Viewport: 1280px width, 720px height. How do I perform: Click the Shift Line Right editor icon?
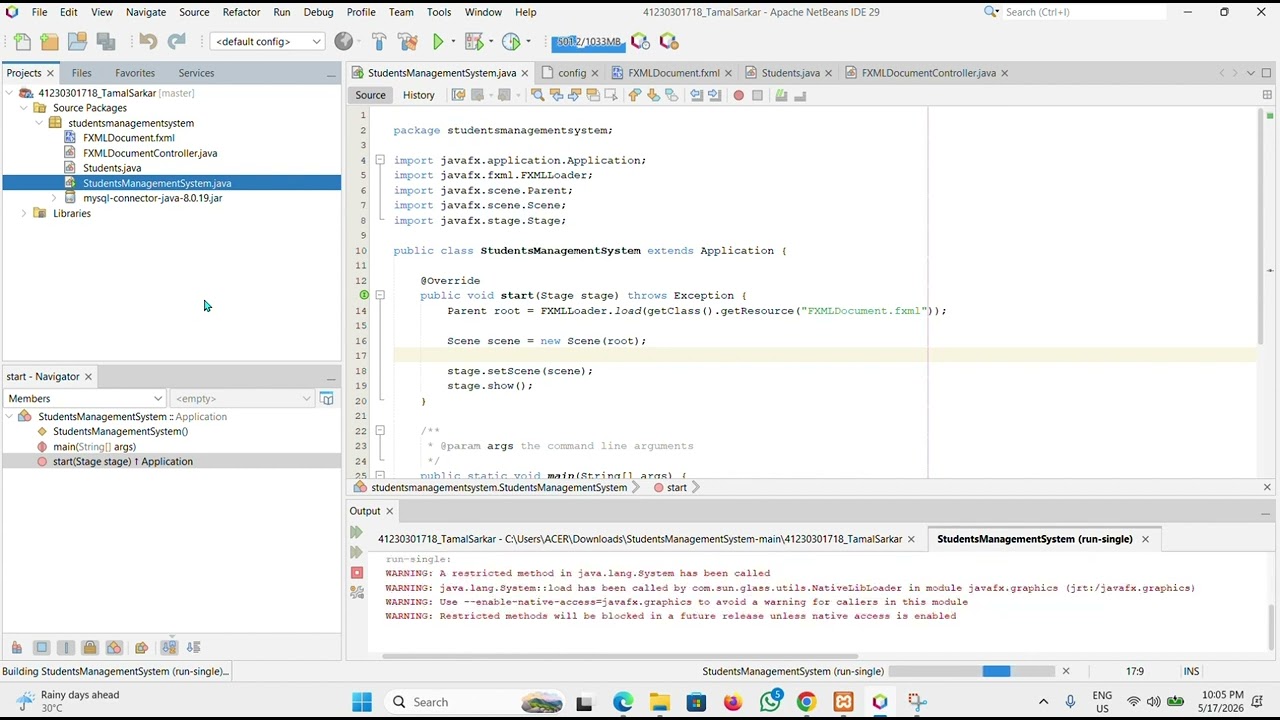coord(714,95)
